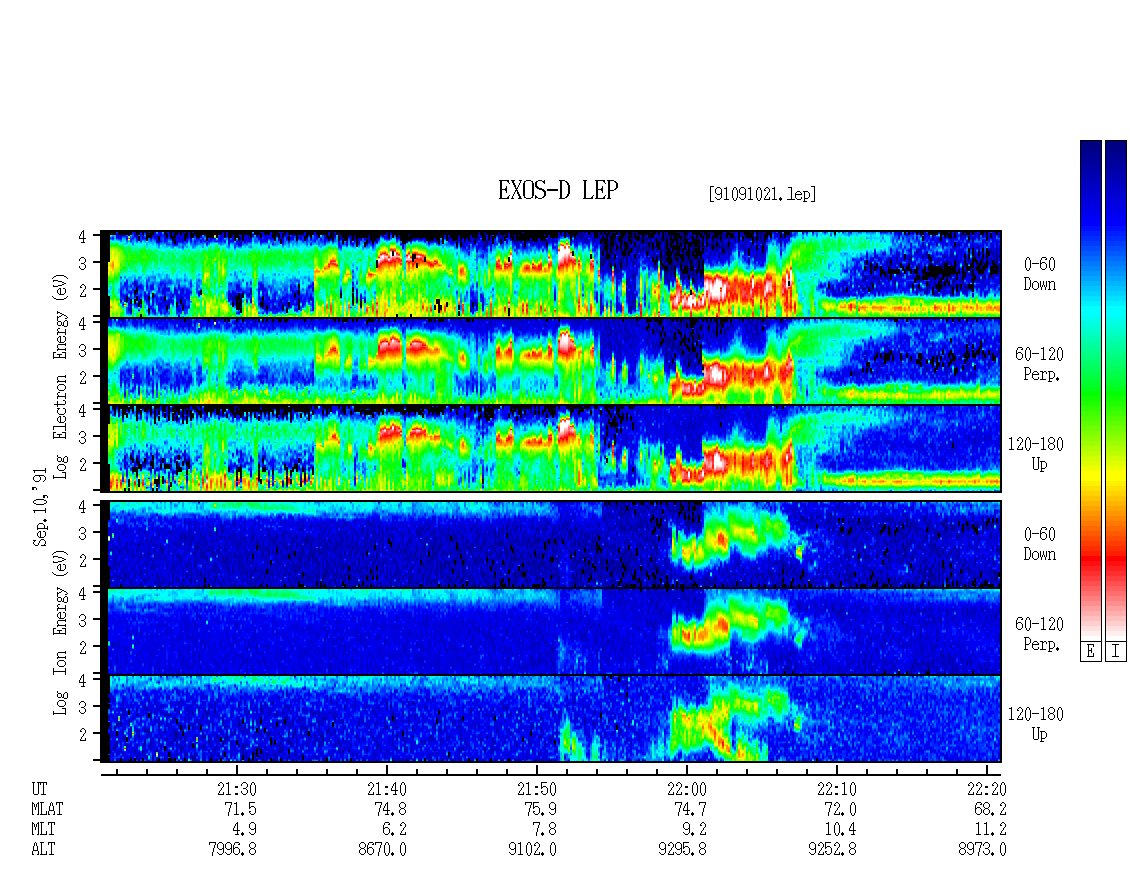The image size is (1130, 875).
Task: Click the electron 120-180 Up pitch angle label
Action: pyautogui.click(x=1036, y=454)
